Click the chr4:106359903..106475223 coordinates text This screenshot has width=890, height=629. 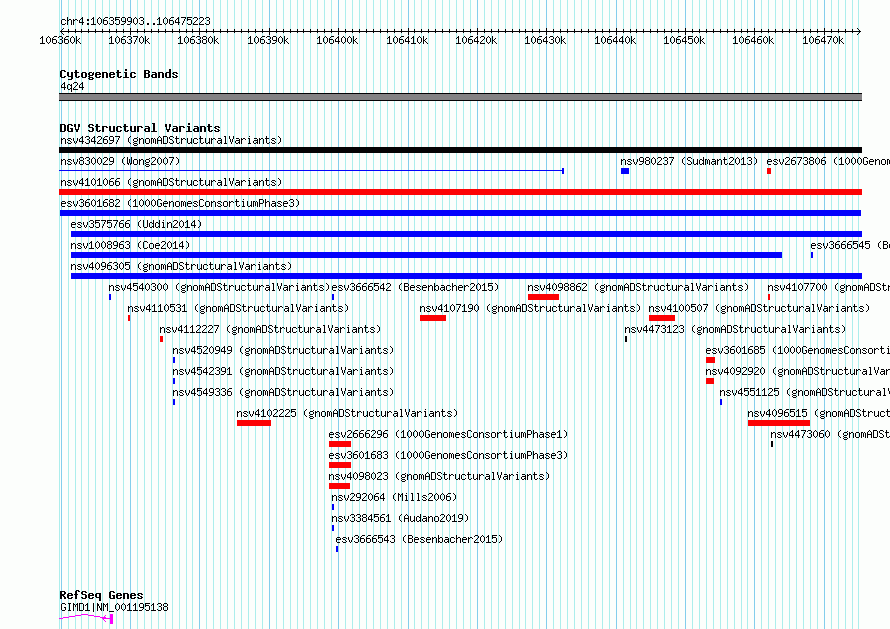tap(135, 22)
